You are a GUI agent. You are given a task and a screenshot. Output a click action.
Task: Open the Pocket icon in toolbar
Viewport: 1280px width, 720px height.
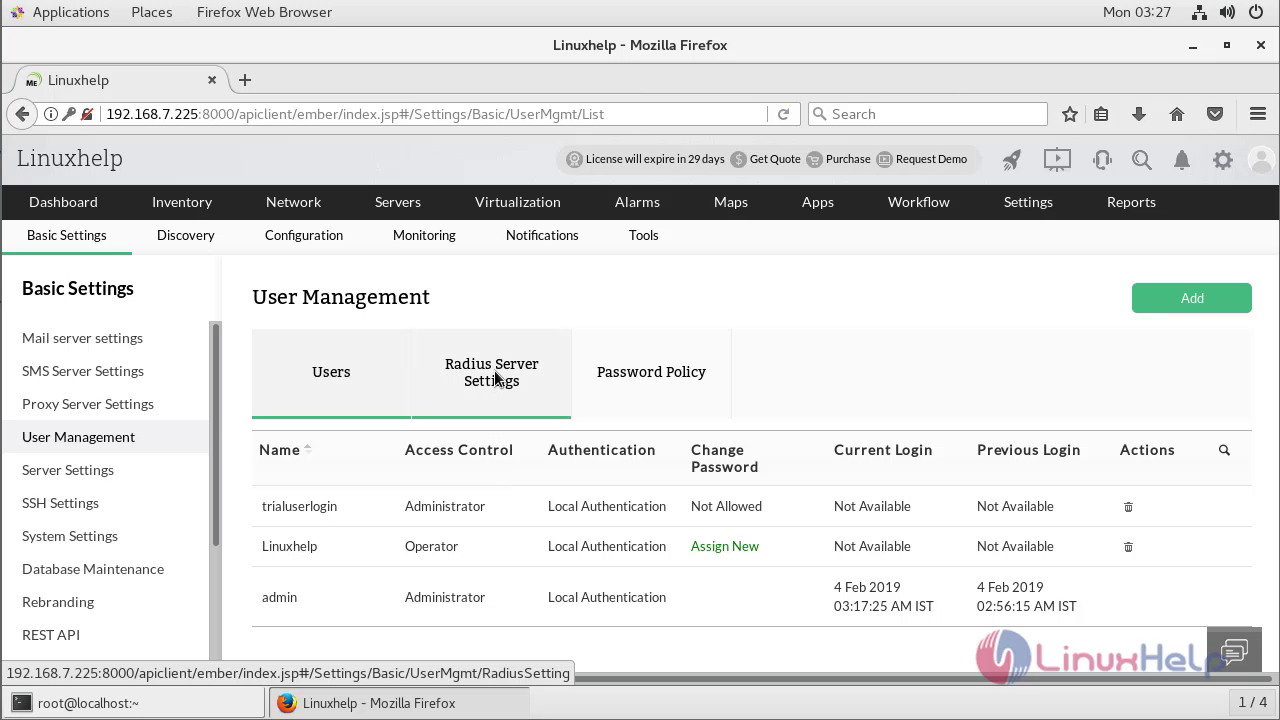(1215, 114)
